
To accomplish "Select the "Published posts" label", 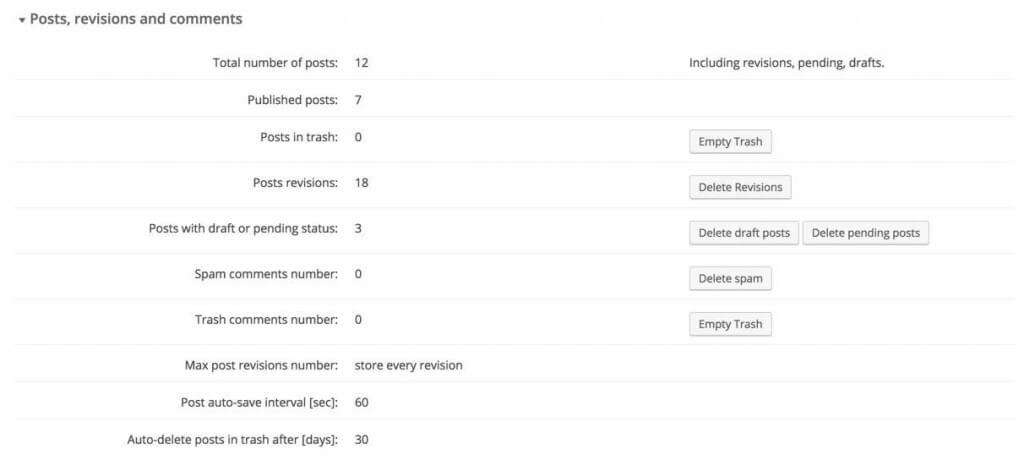I will point(292,100).
